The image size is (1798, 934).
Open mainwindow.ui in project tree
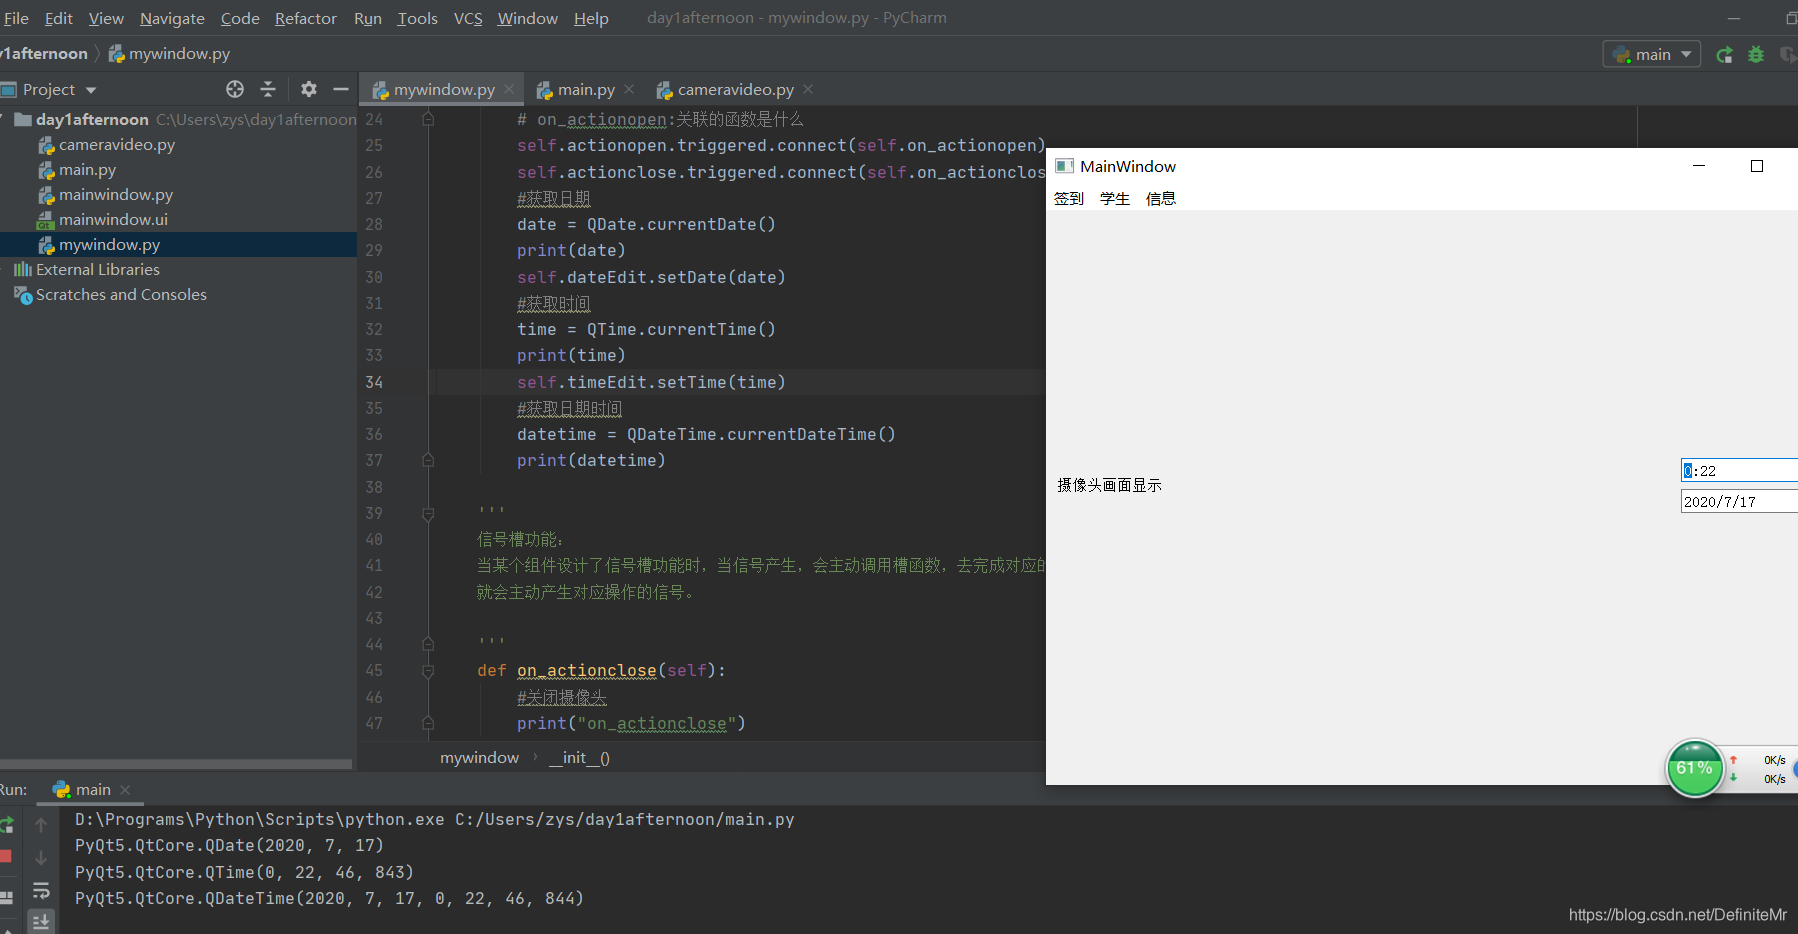(113, 219)
